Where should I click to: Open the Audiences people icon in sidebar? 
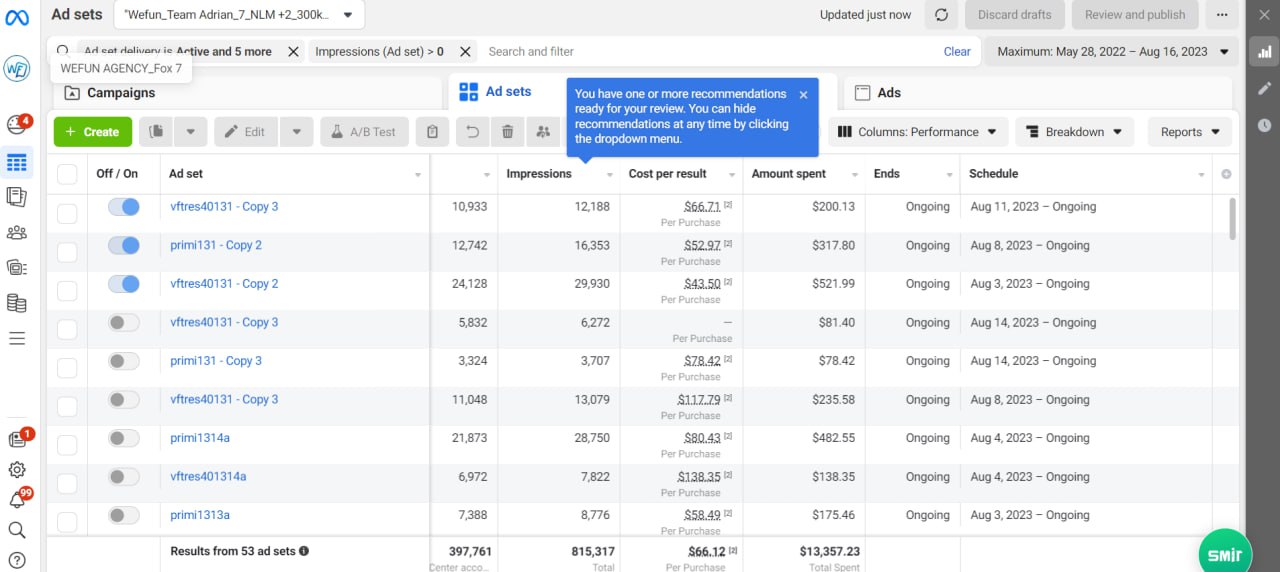17,232
